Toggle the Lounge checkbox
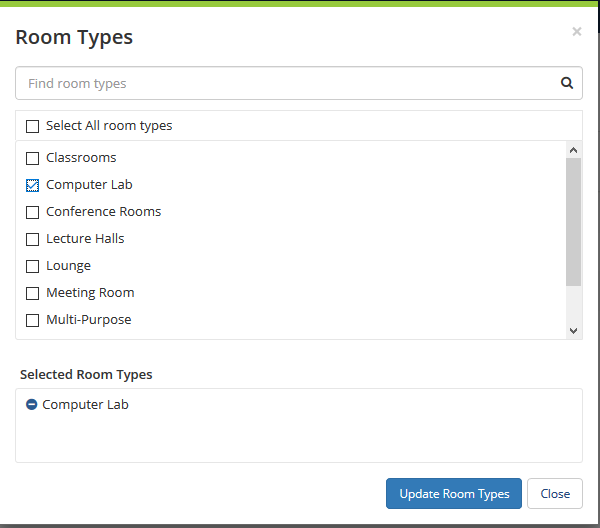The width and height of the screenshot is (600, 528). pos(33,266)
